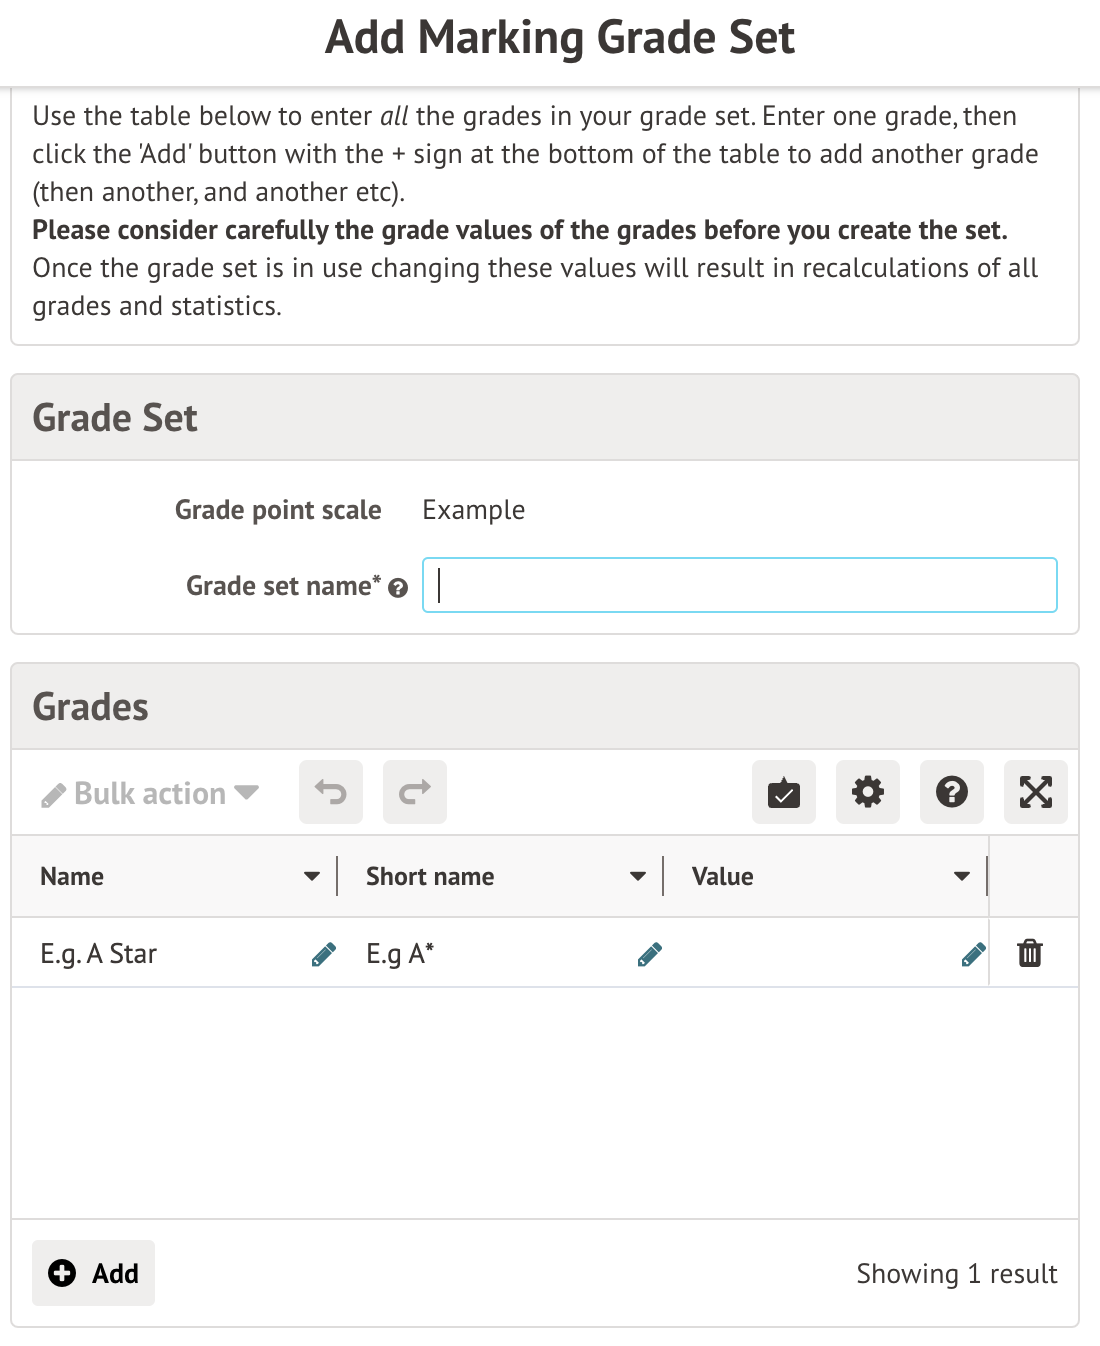This screenshot has height=1346, width=1100.
Task: Expand the Grades table to fullscreen
Action: click(x=1036, y=792)
